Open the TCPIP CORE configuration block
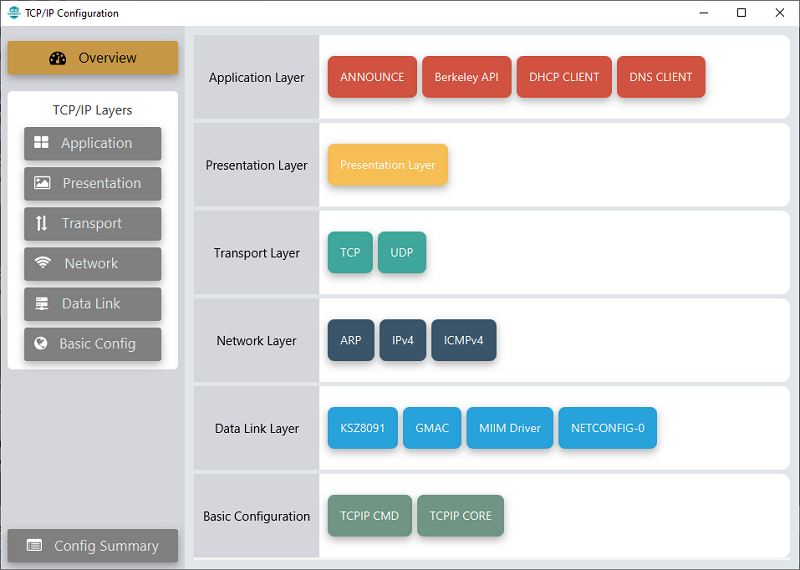The width and height of the screenshot is (800, 570). click(x=461, y=516)
